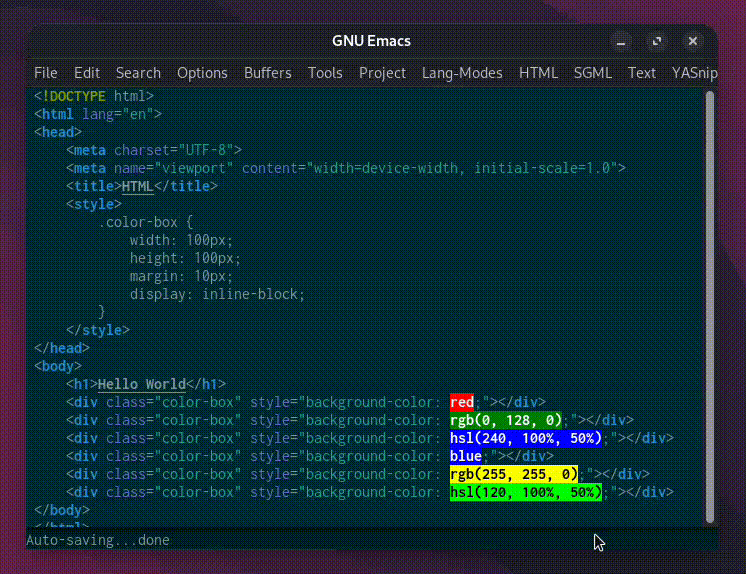Viewport: 746px width, 574px height.
Task: Click the hsl(240, 100%, 50%) blue highlight
Action: point(526,438)
